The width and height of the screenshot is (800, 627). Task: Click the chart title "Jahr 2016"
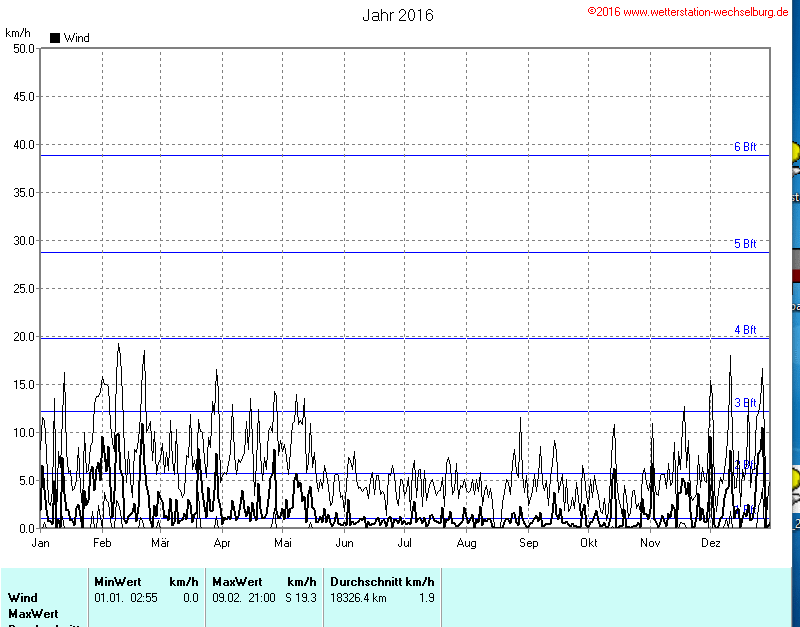398,15
